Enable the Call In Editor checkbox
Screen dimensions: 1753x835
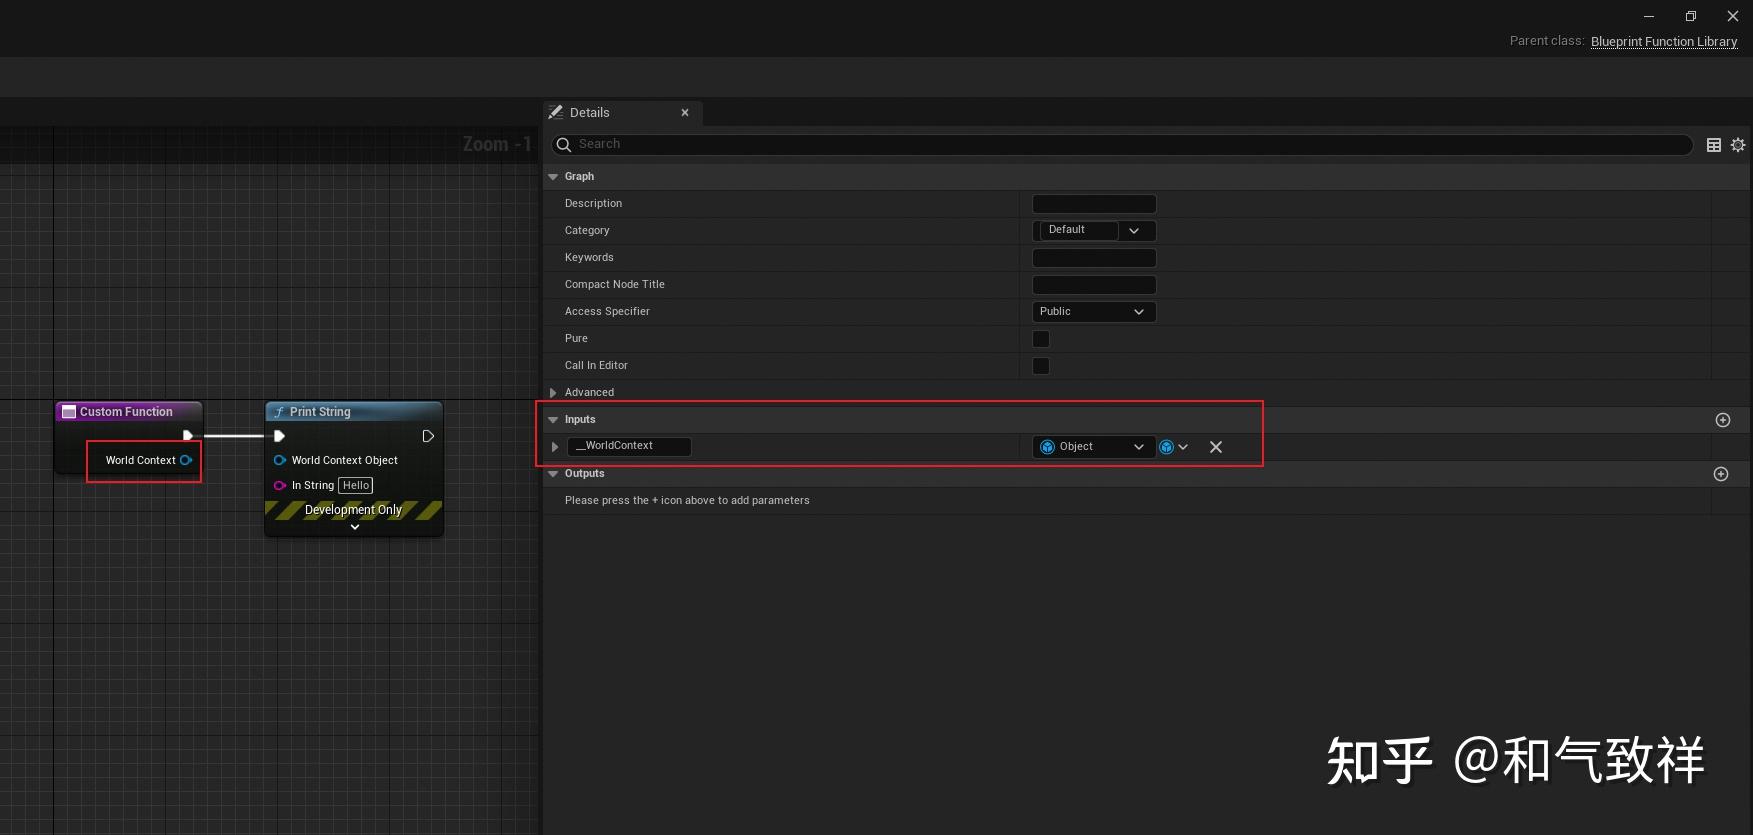(1041, 366)
